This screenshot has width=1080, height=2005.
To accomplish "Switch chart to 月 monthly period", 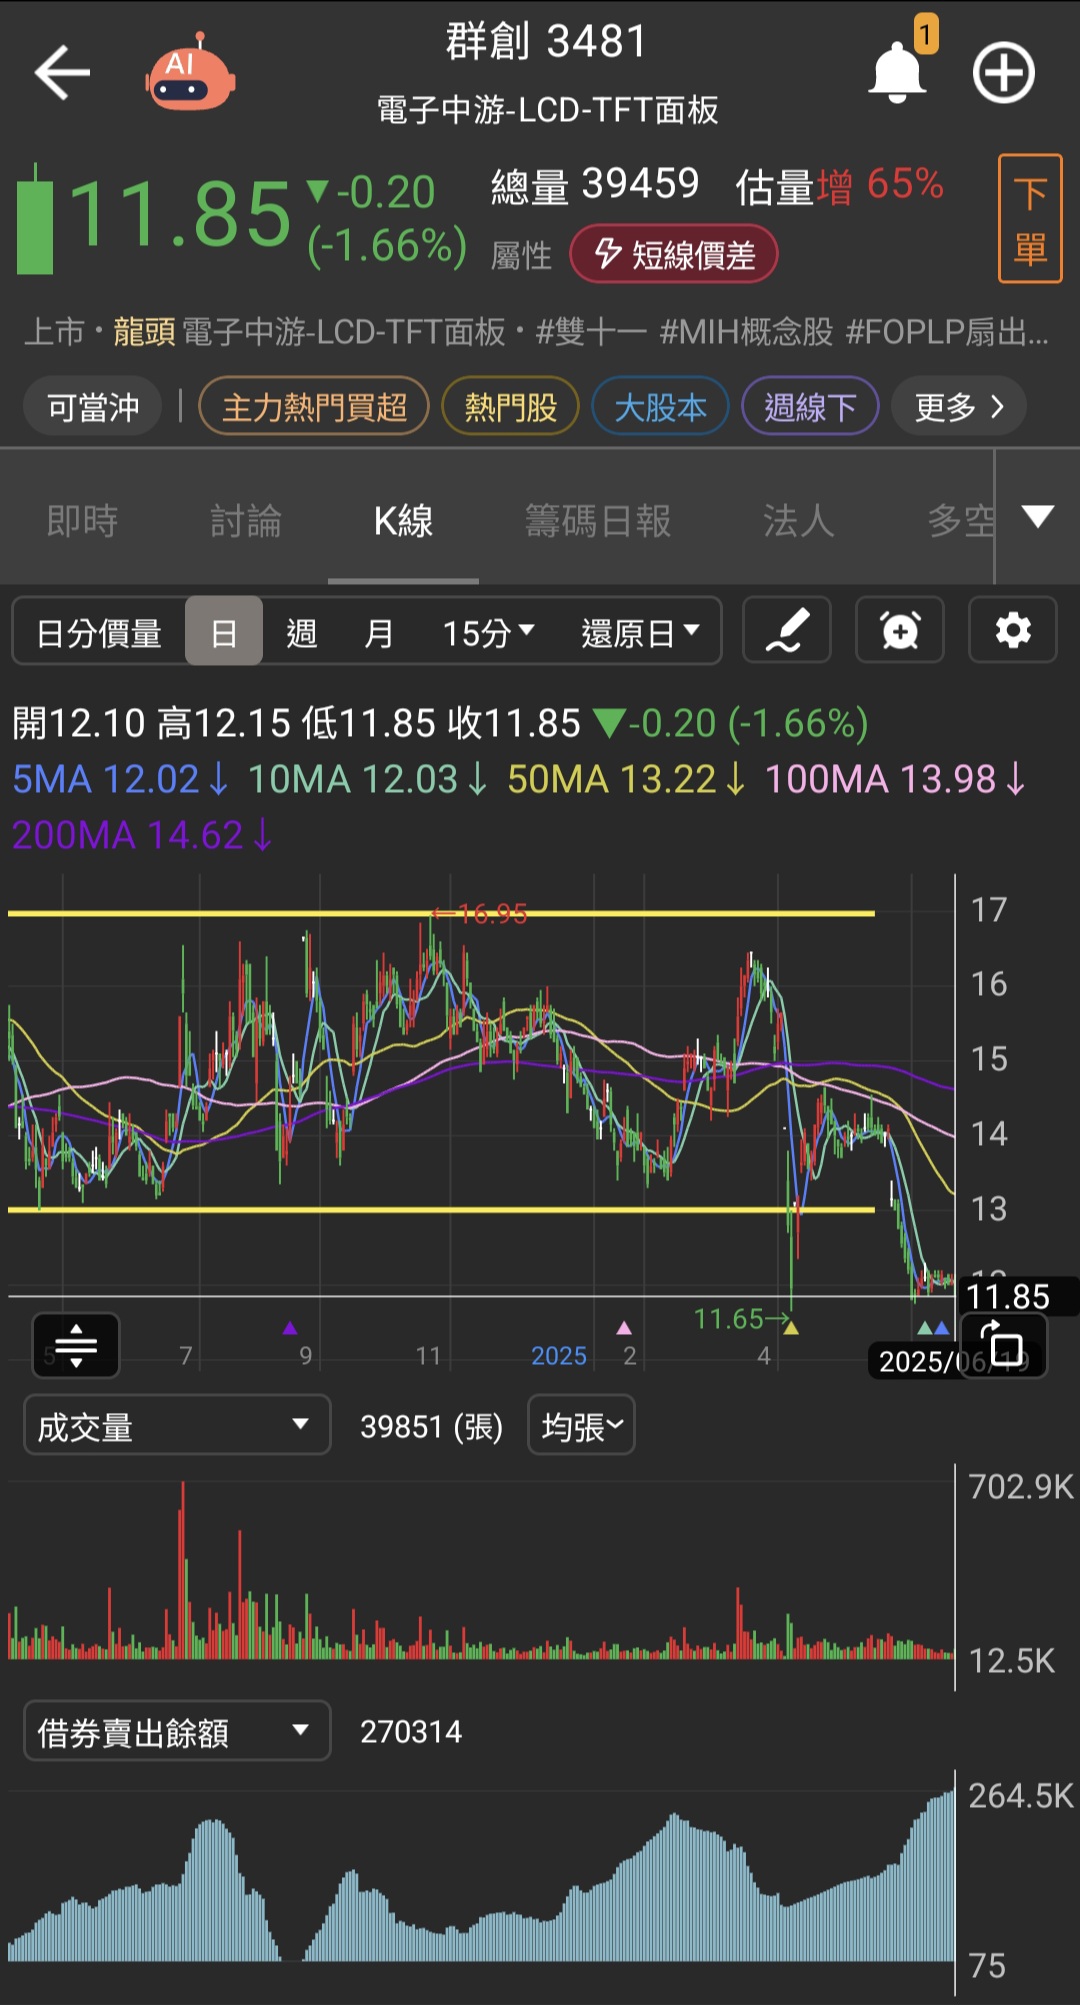I will pyautogui.click(x=378, y=632).
